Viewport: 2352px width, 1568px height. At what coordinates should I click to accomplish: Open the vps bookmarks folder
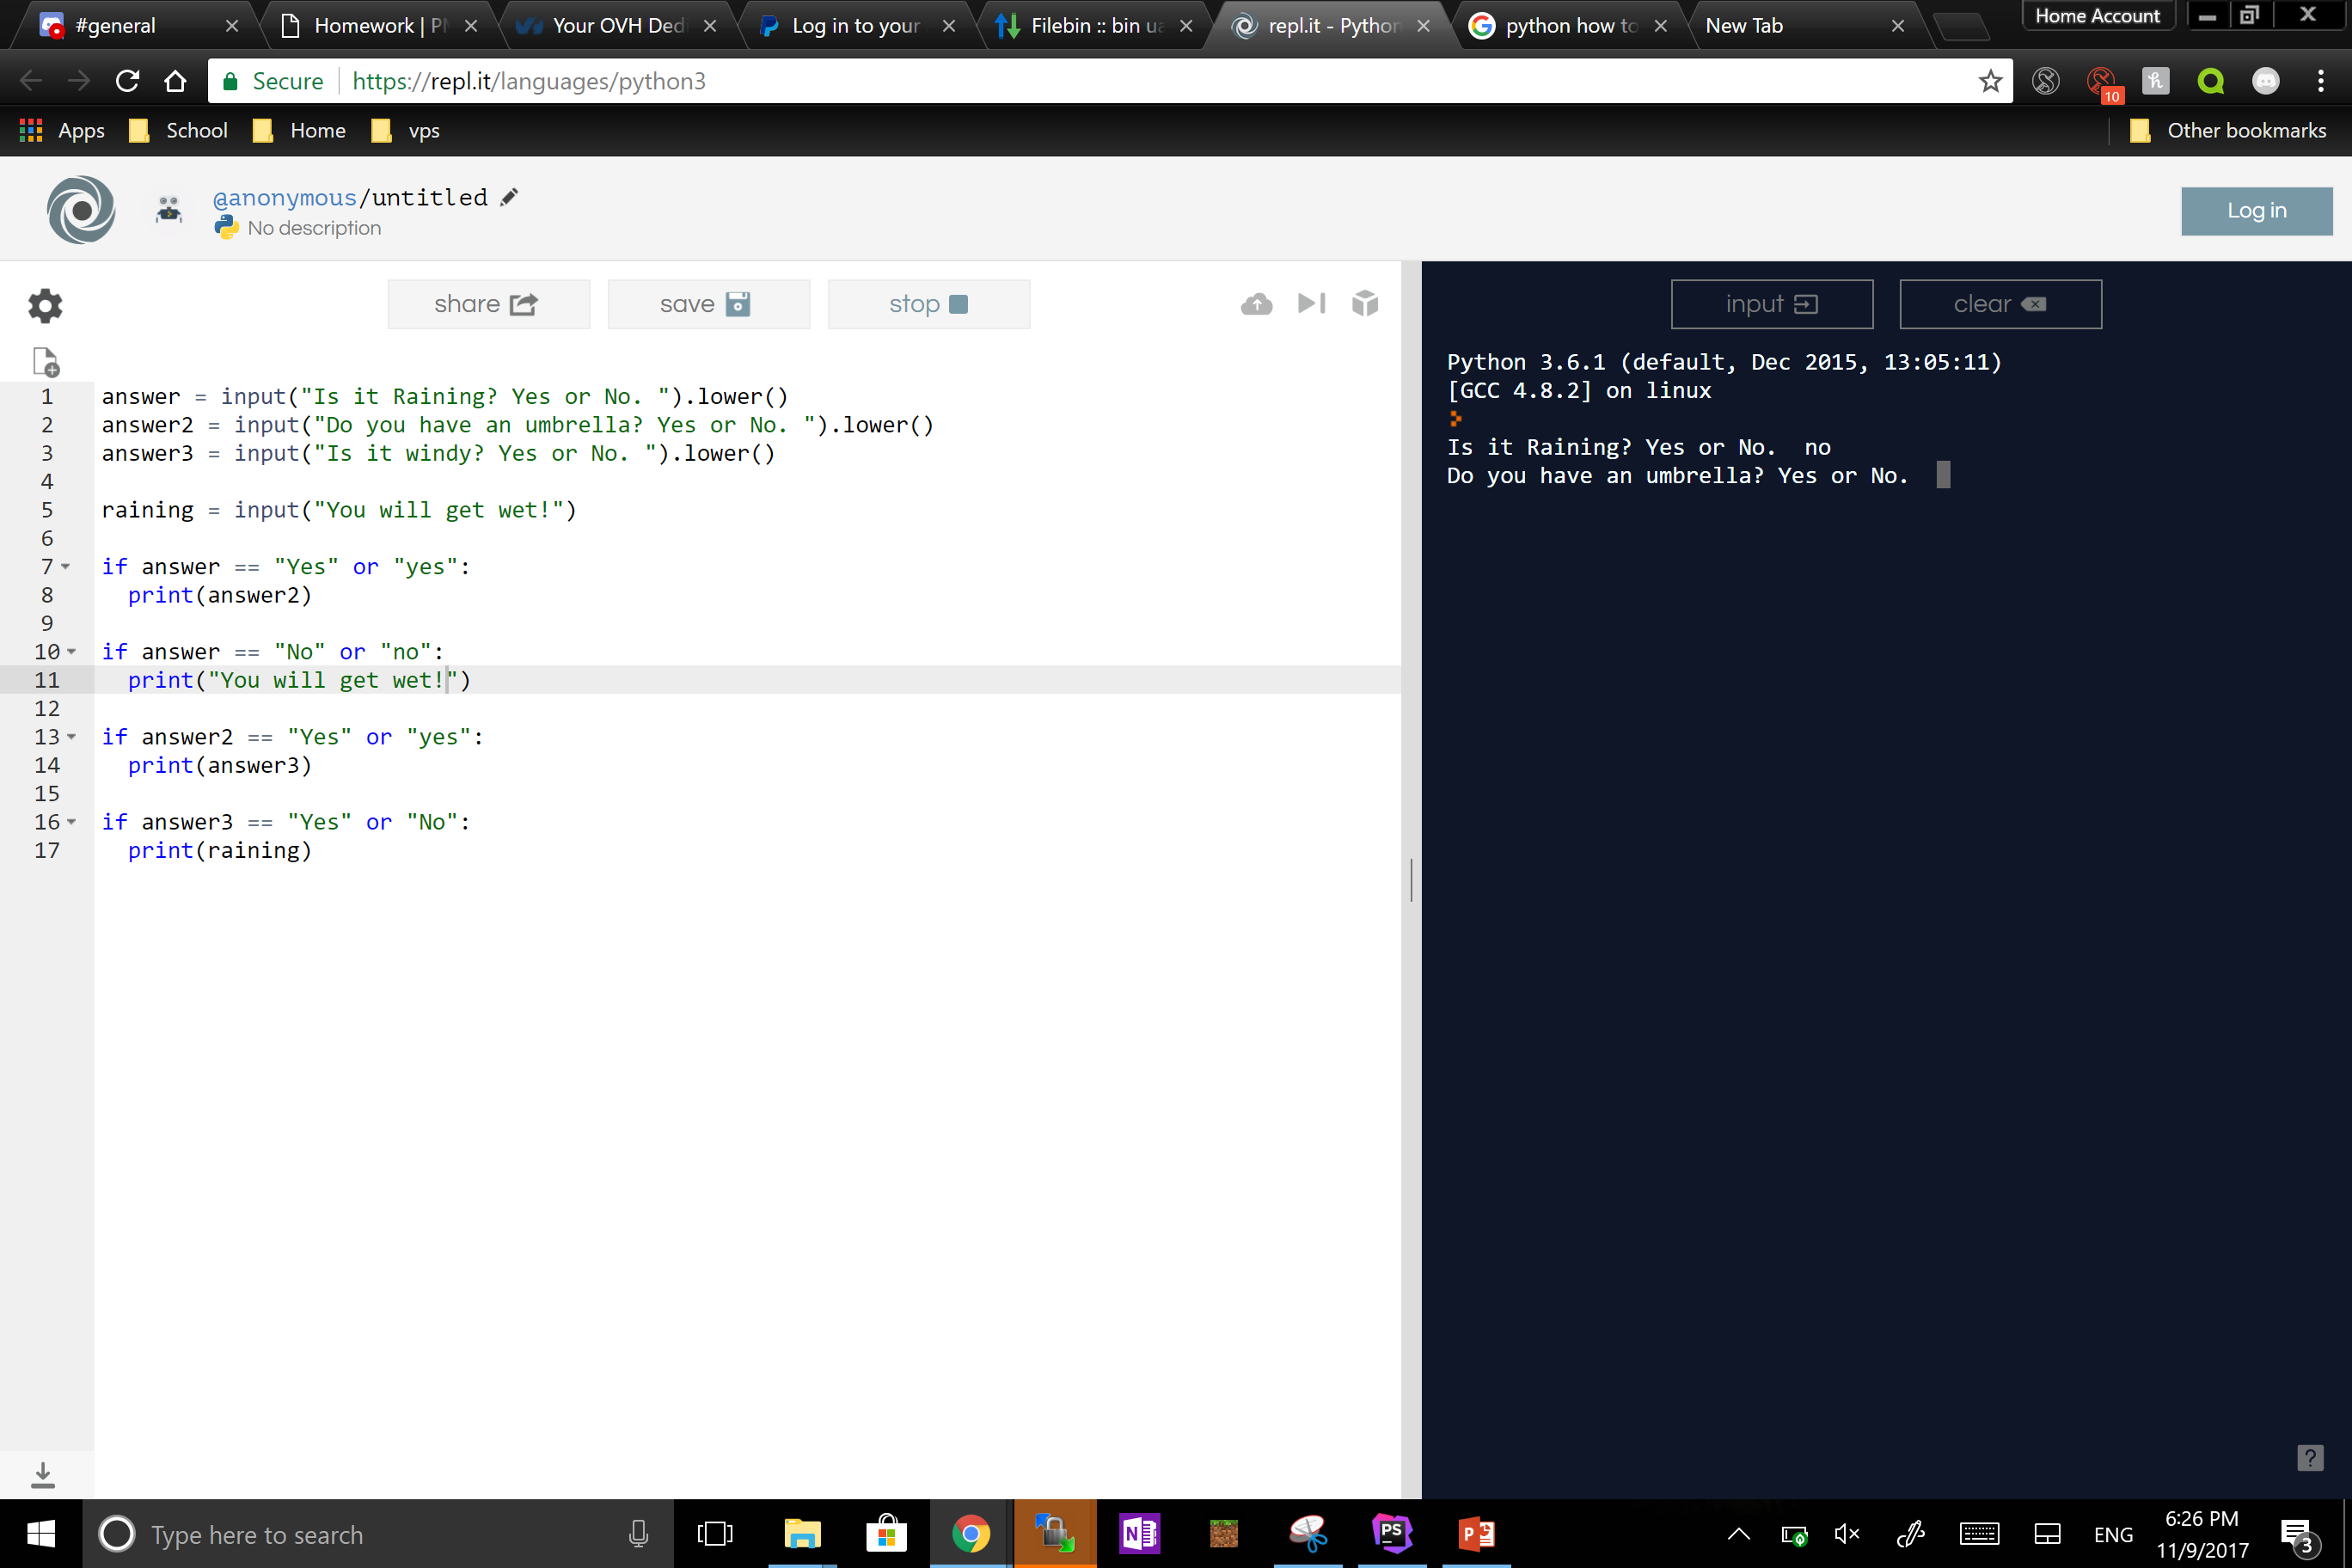tap(406, 130)
